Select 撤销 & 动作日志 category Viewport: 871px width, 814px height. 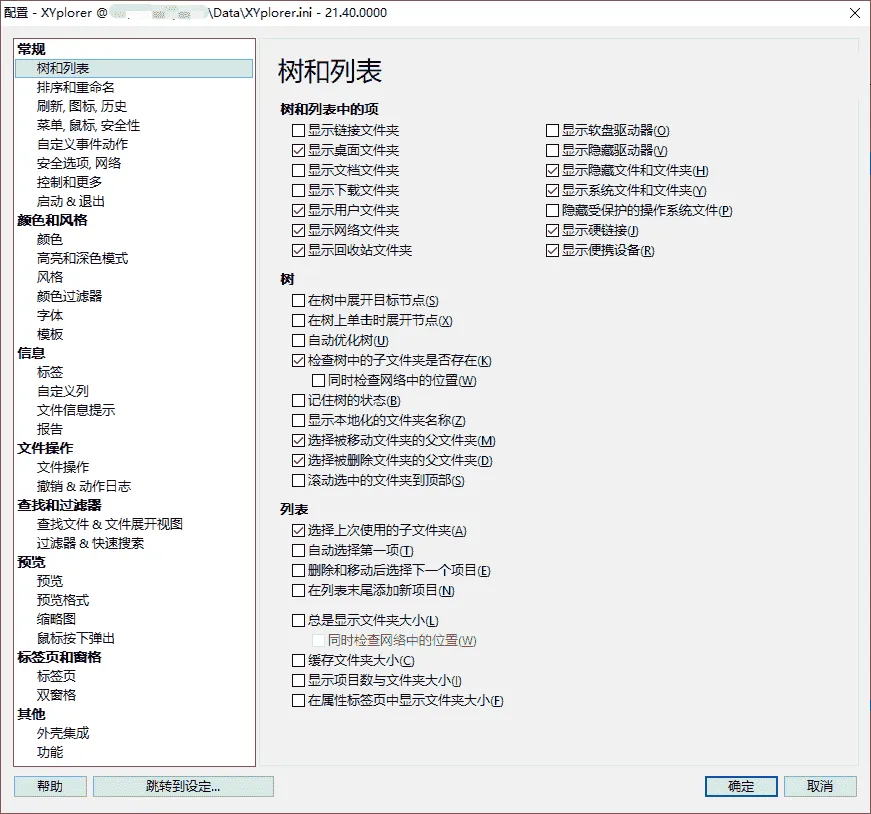84,486
